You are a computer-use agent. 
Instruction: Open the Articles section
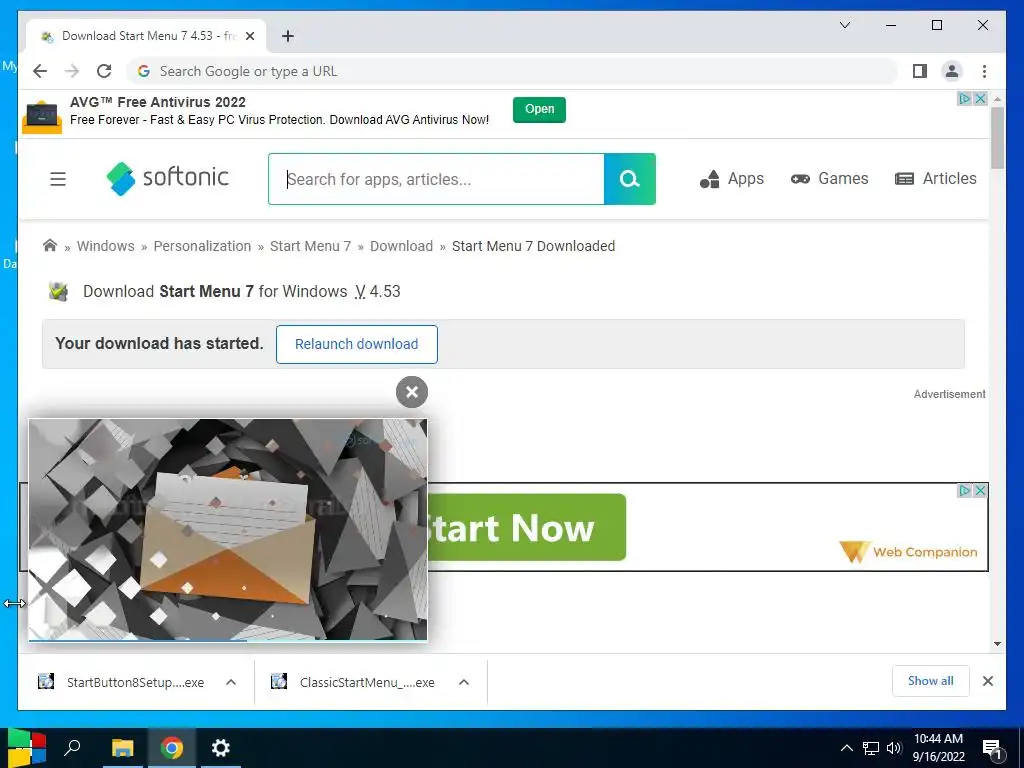pyautogui.click(x=935, y=178)
